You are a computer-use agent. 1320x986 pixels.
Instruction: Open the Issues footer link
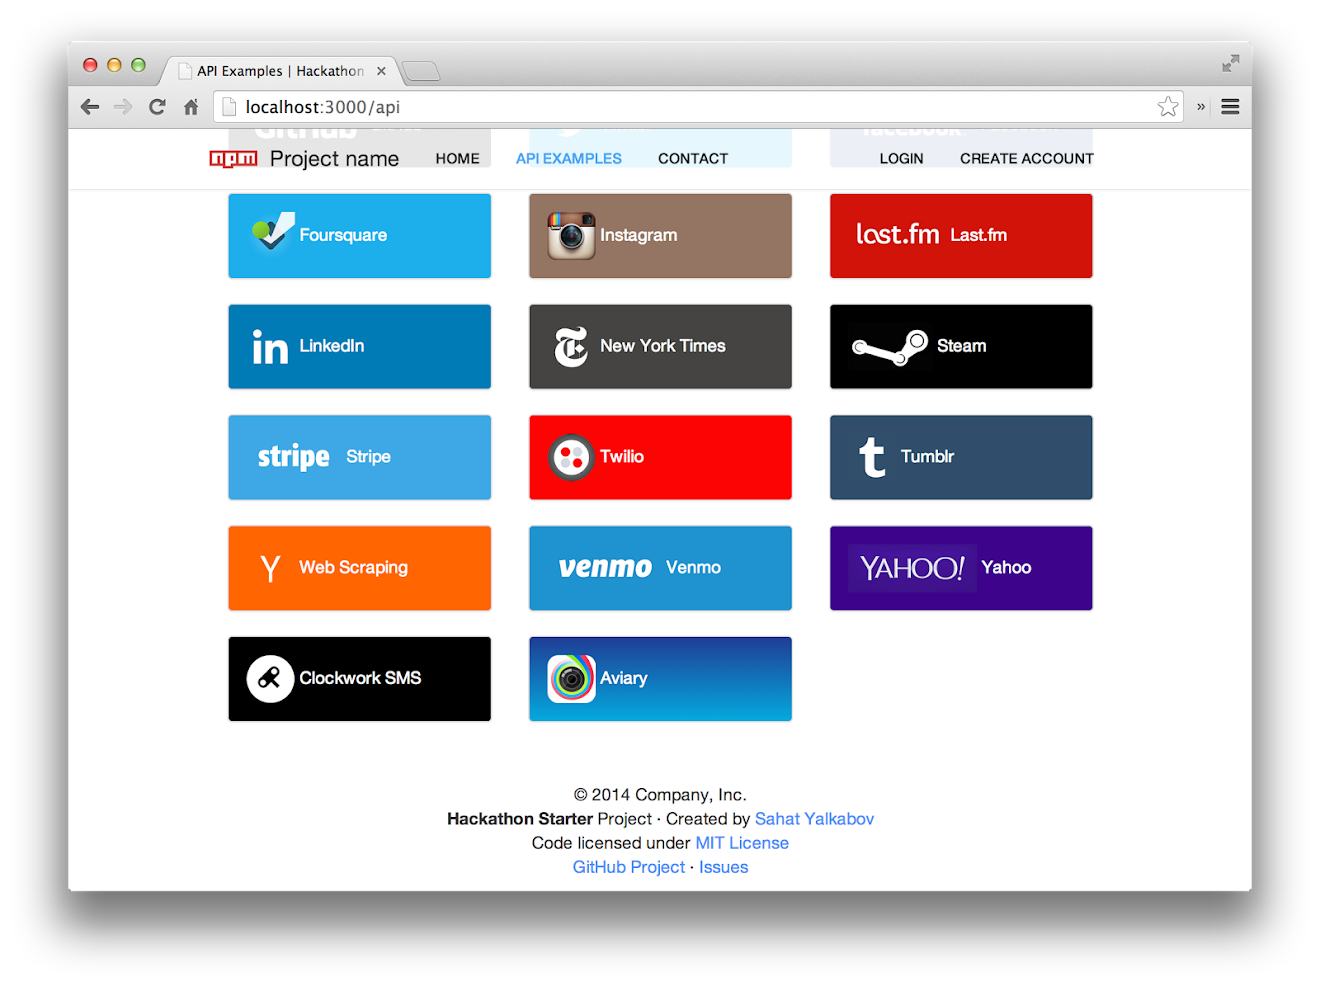(723, 867)
